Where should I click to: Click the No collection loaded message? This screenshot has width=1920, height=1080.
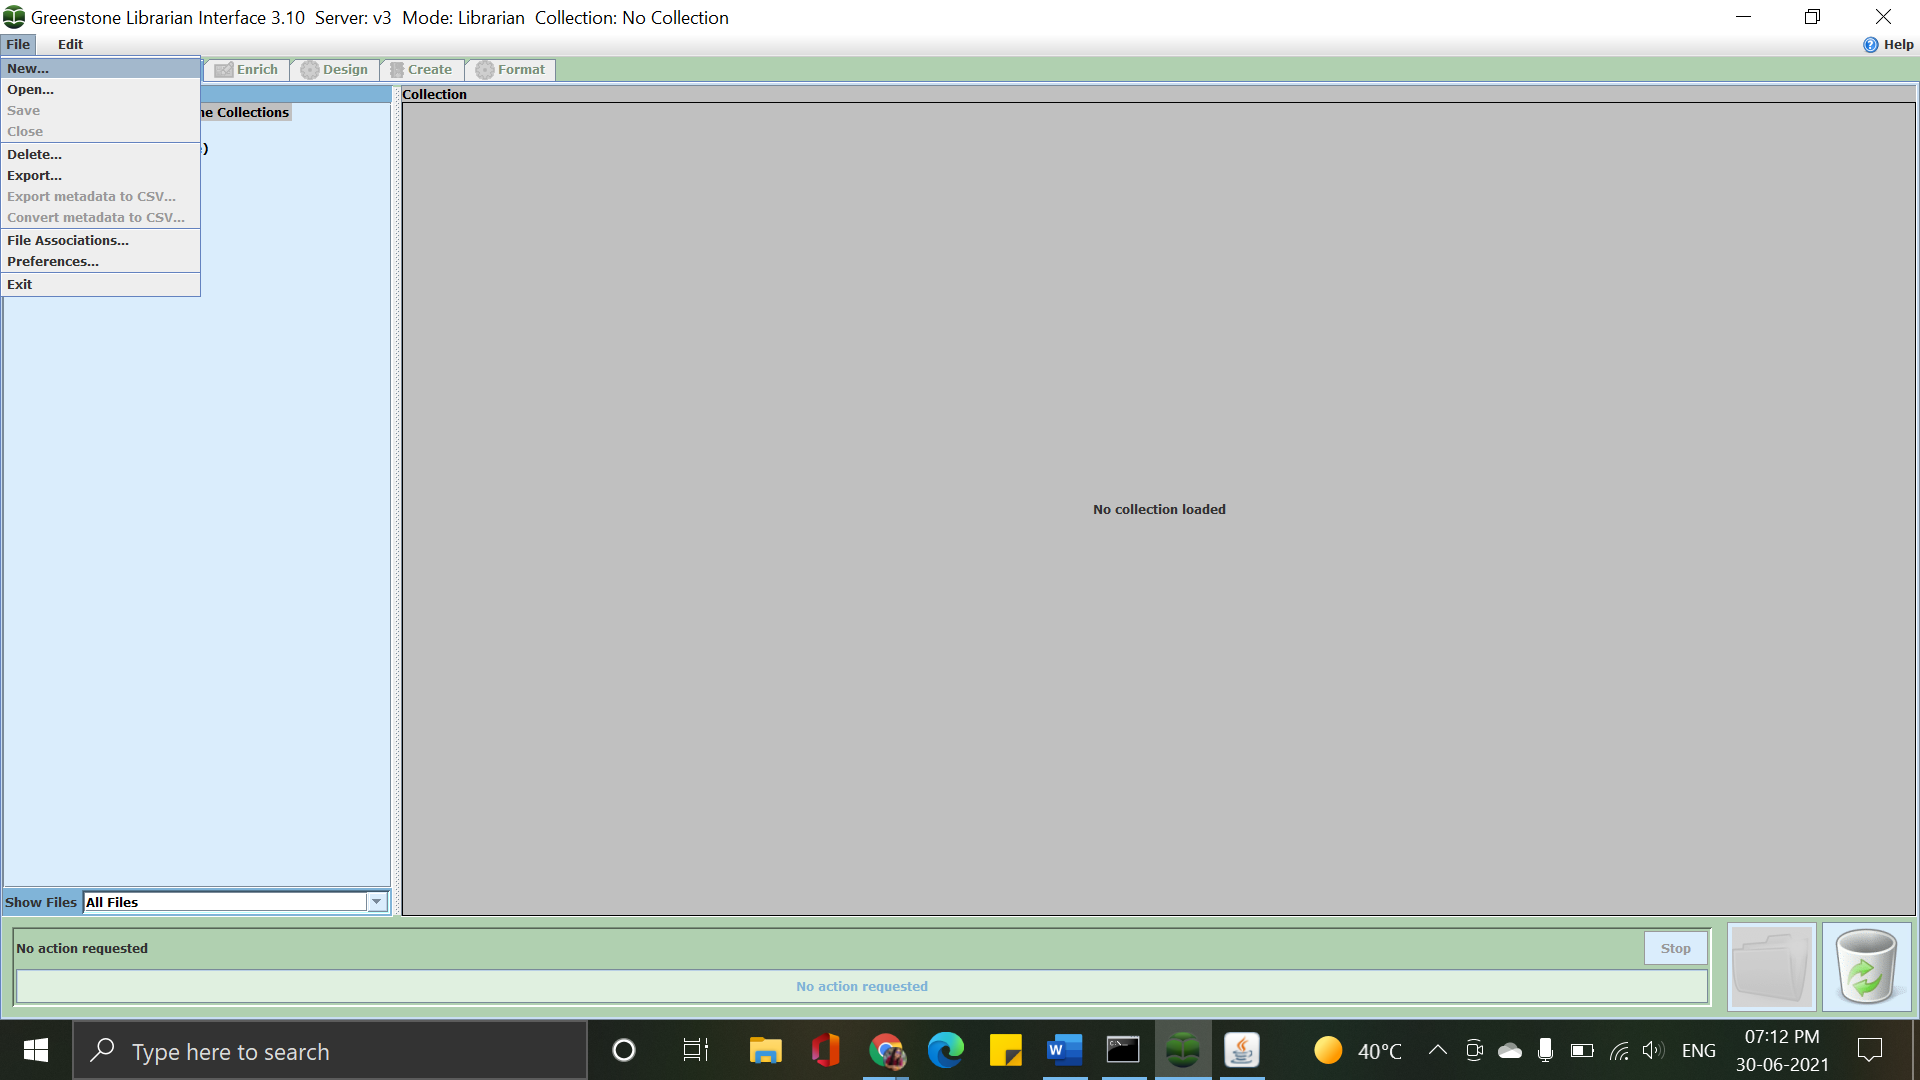(x=1159, y=509)
